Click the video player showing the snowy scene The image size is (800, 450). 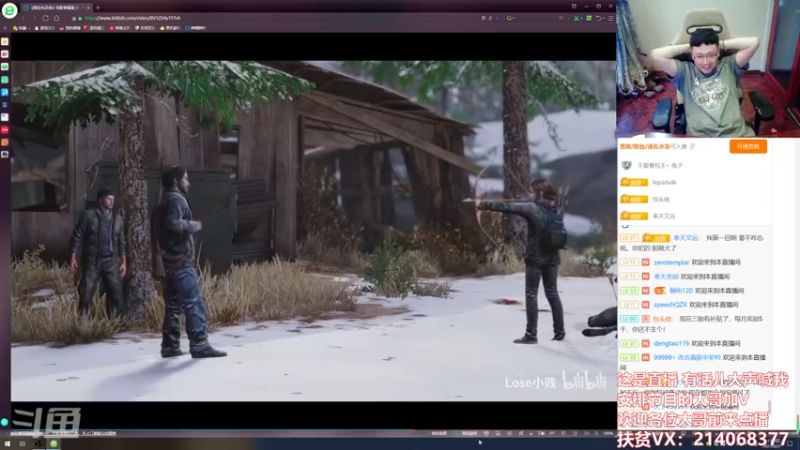tap(313, 231)
